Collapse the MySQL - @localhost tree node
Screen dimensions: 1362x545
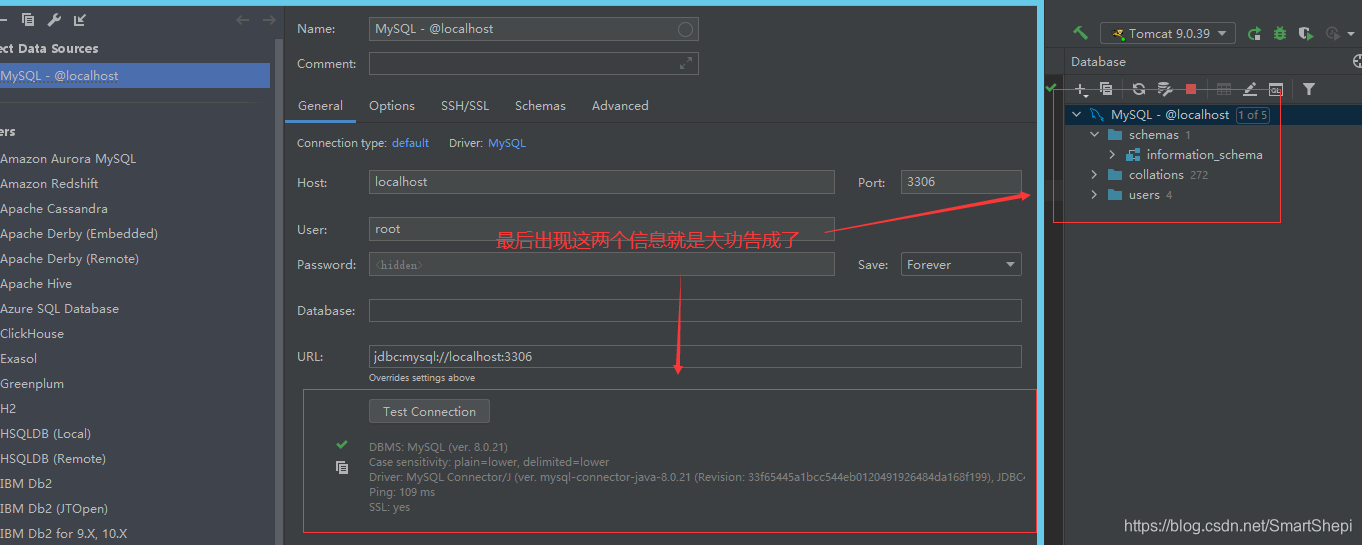pyautogui.click(x=1076, y=114)
